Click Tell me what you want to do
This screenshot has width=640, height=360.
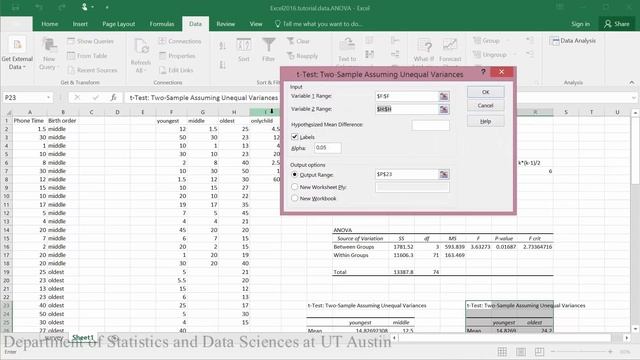point(318,24)
